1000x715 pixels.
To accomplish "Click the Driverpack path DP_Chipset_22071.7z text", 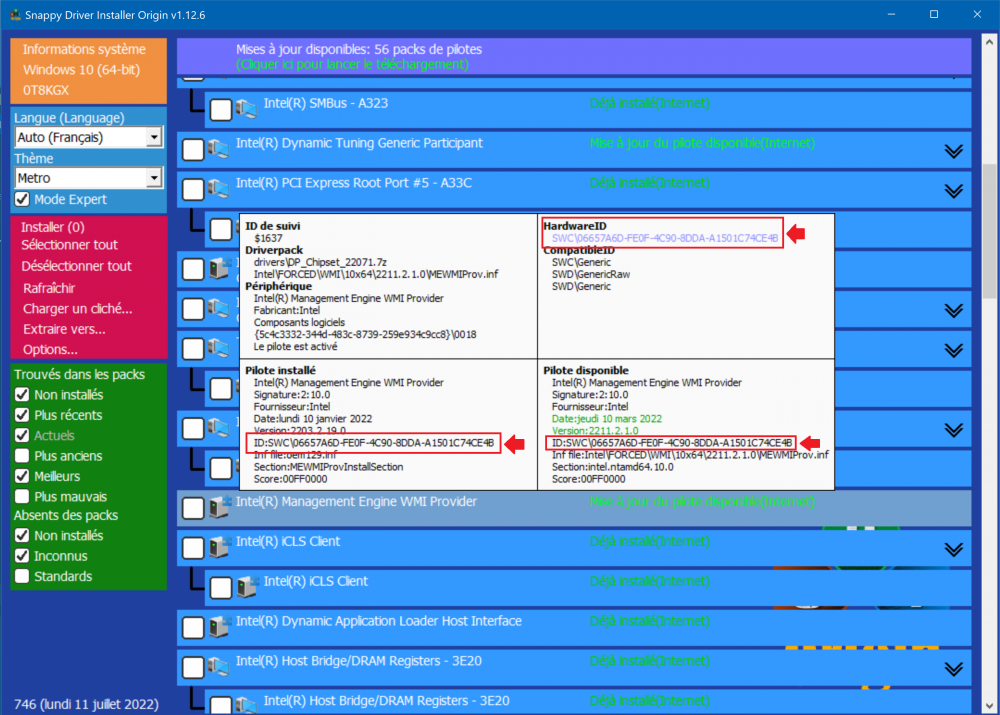I will tap(320, 262).
